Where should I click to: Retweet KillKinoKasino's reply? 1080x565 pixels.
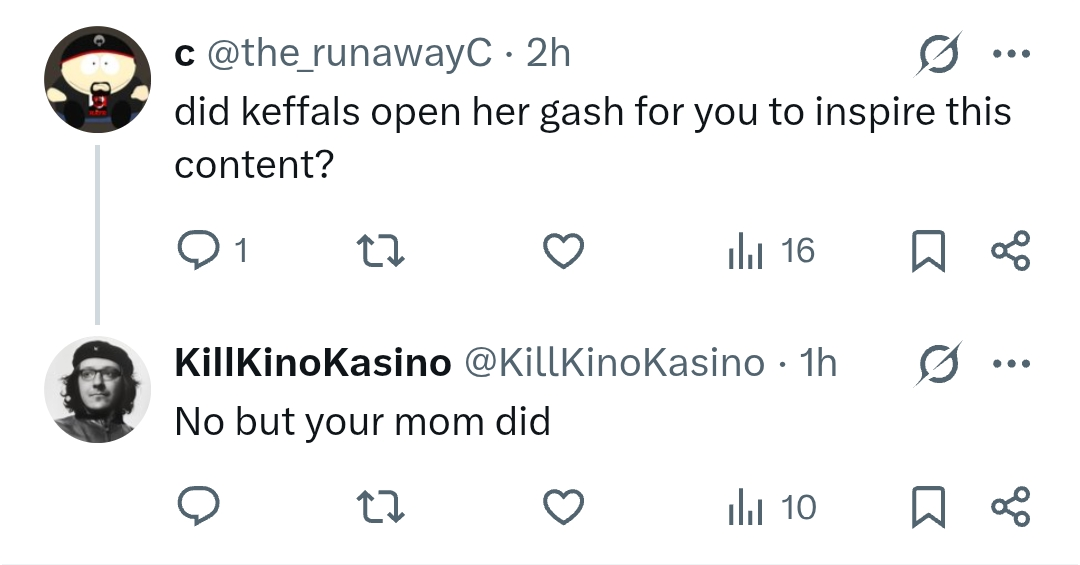tap(381, 508)
